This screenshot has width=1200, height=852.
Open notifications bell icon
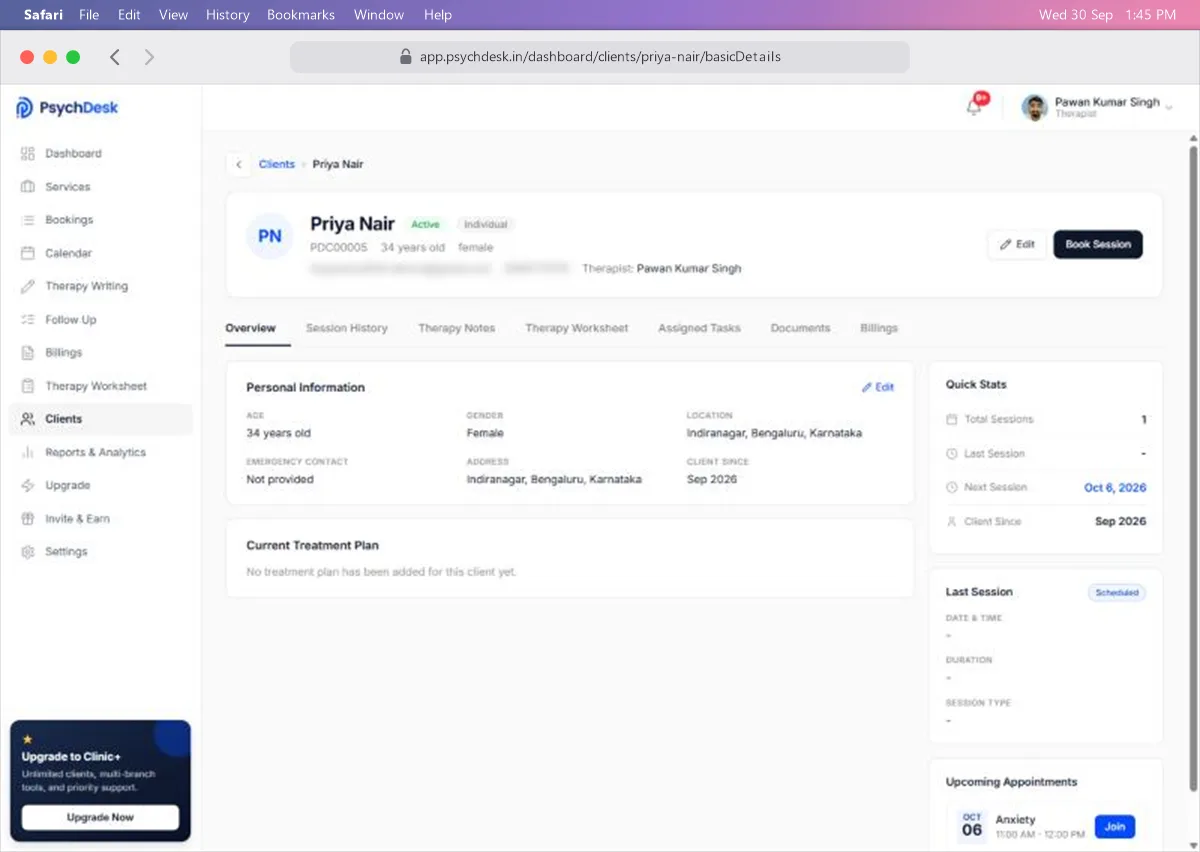(974, 107)
